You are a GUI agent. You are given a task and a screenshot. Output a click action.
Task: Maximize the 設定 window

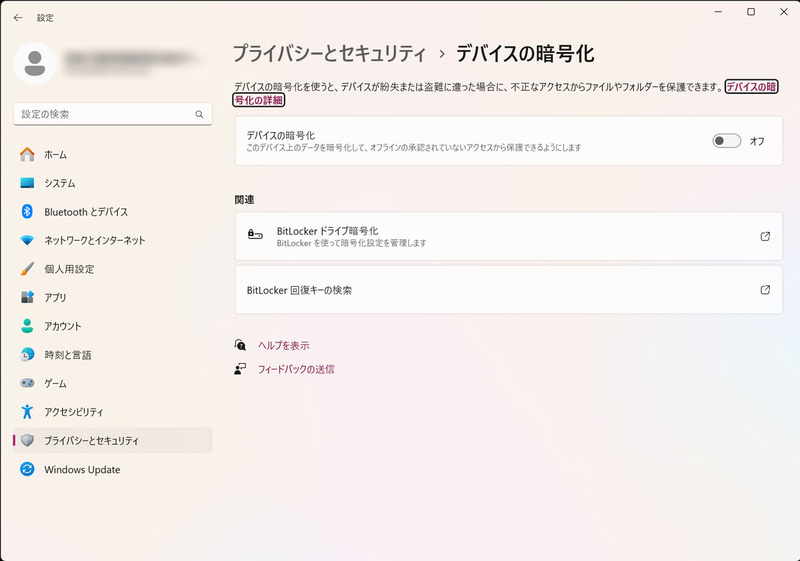(x=751, y=11)
